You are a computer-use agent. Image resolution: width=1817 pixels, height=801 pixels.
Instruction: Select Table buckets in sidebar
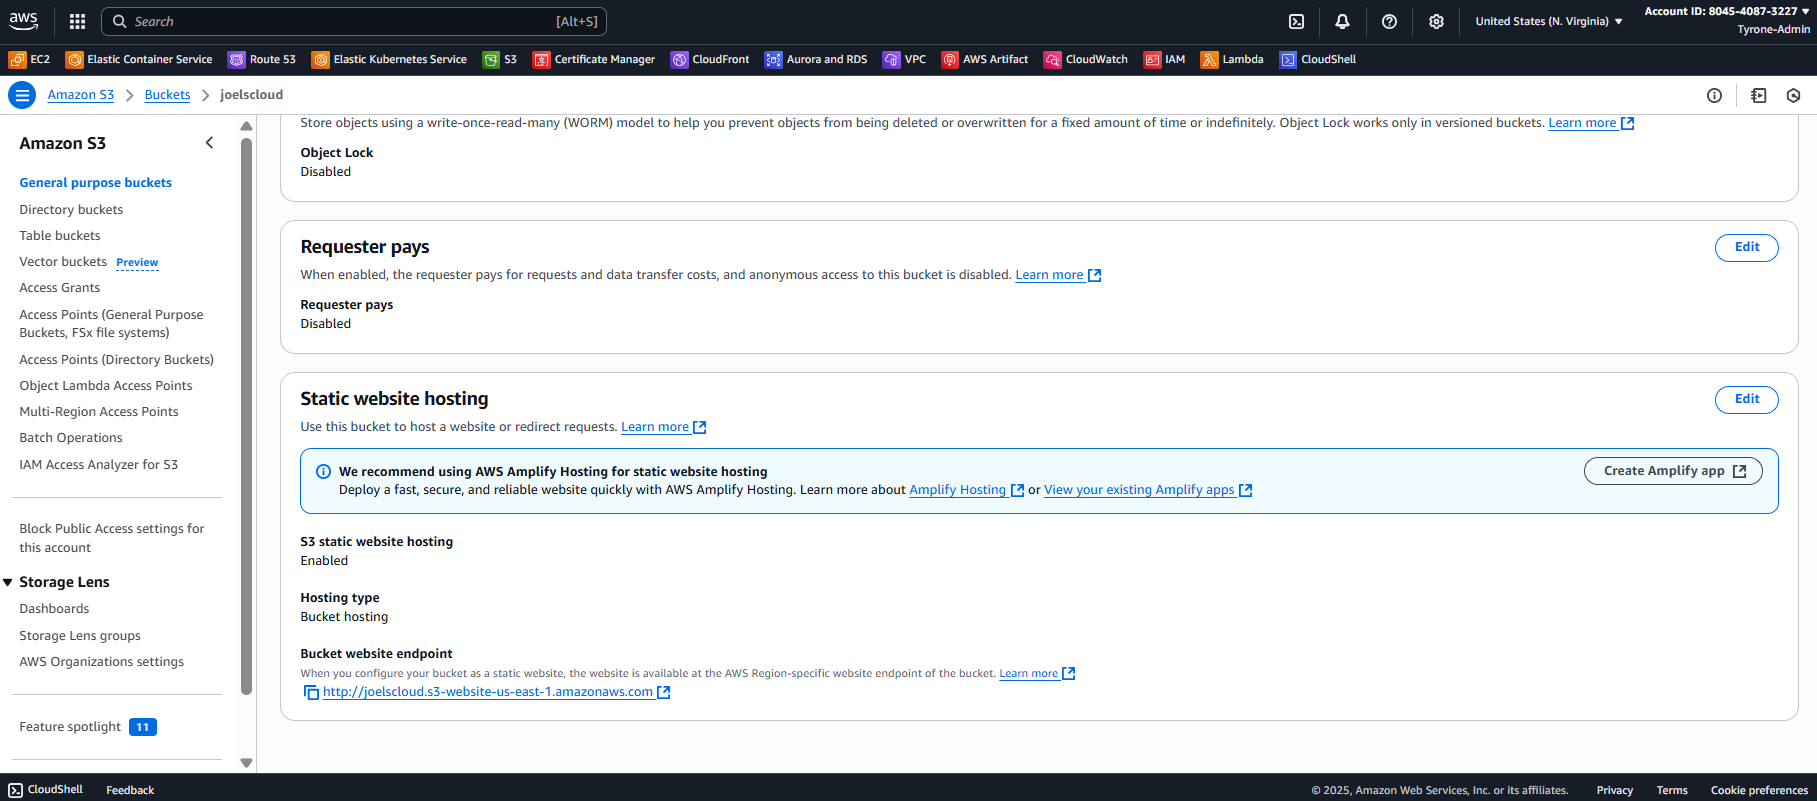point(60,236)
